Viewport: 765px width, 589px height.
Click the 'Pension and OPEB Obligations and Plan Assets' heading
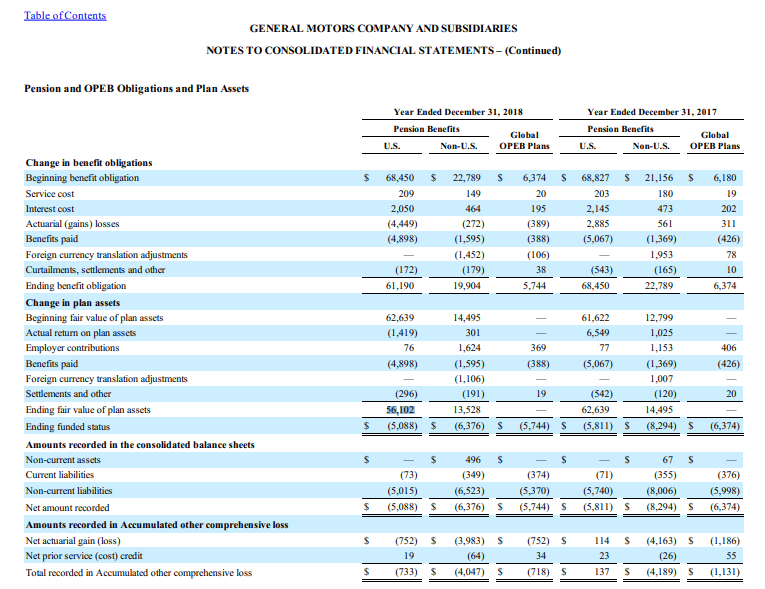pos(137,89)
